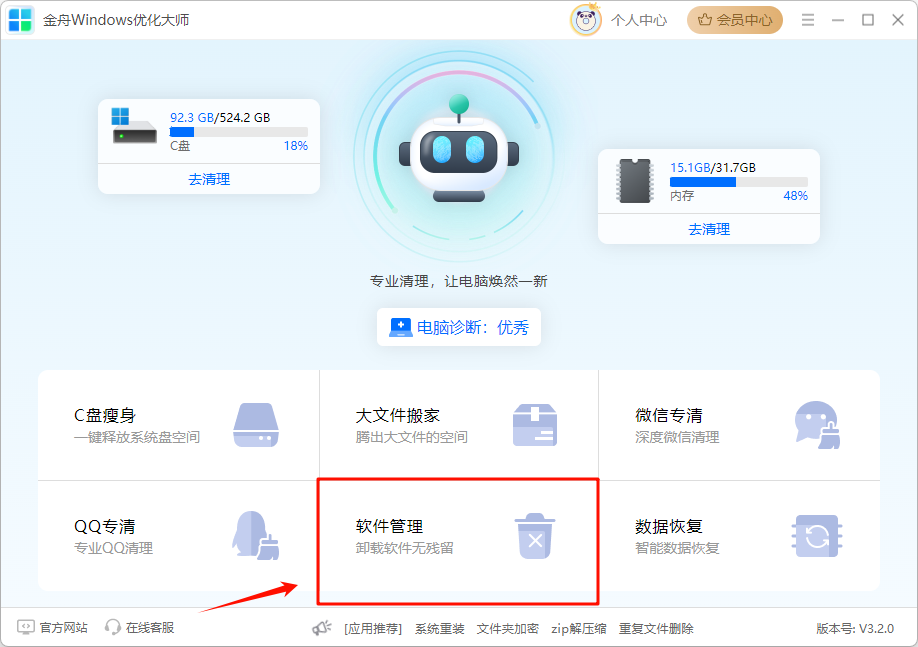
Task: Click the 金舟Windows优化大师 app logo icon
Action: pos(20,20)
